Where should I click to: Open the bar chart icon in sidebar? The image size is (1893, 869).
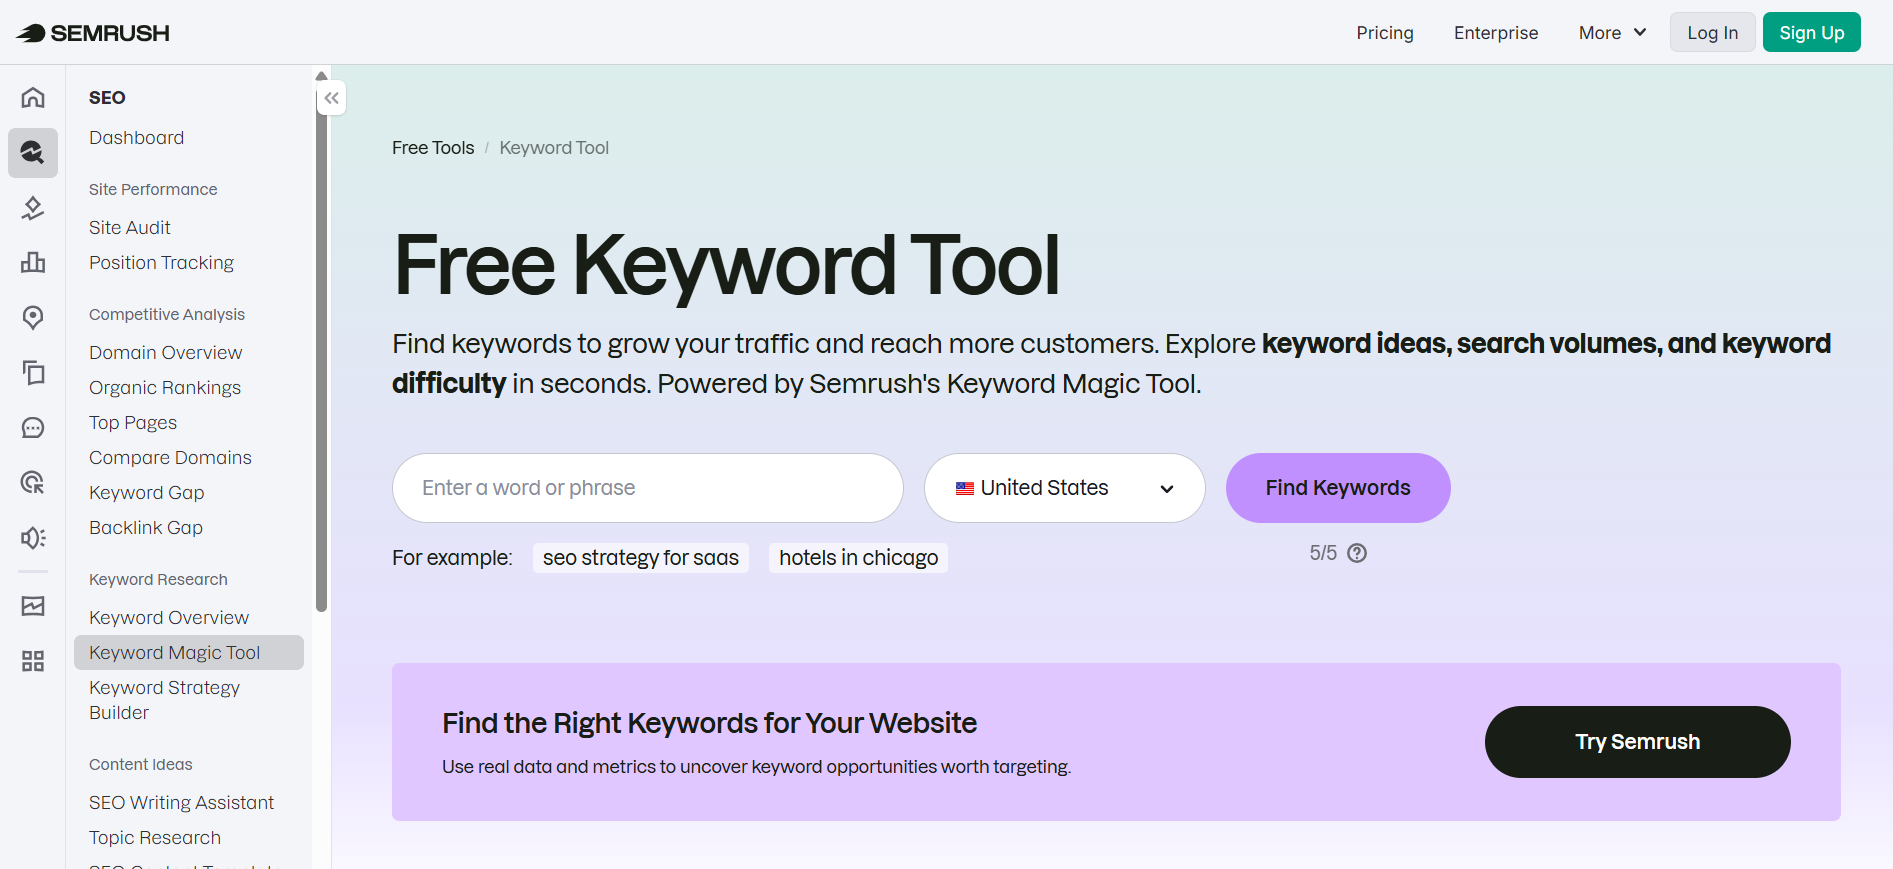pos(33,262)
